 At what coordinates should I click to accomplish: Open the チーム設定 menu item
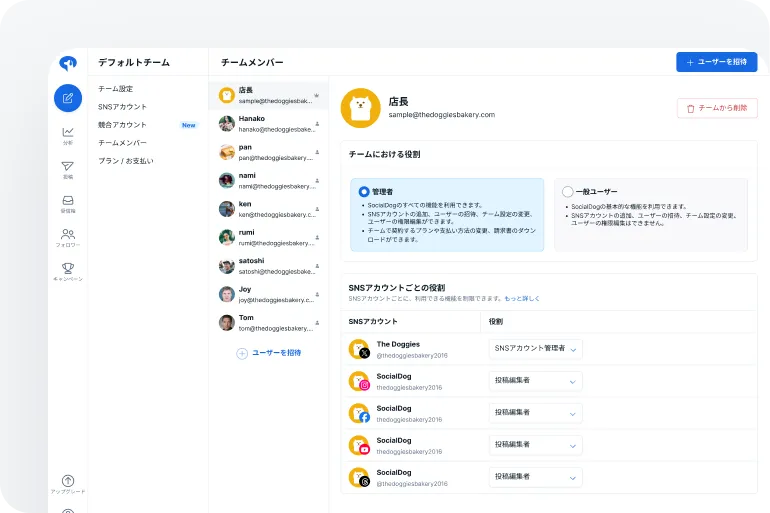pos(116,89)
